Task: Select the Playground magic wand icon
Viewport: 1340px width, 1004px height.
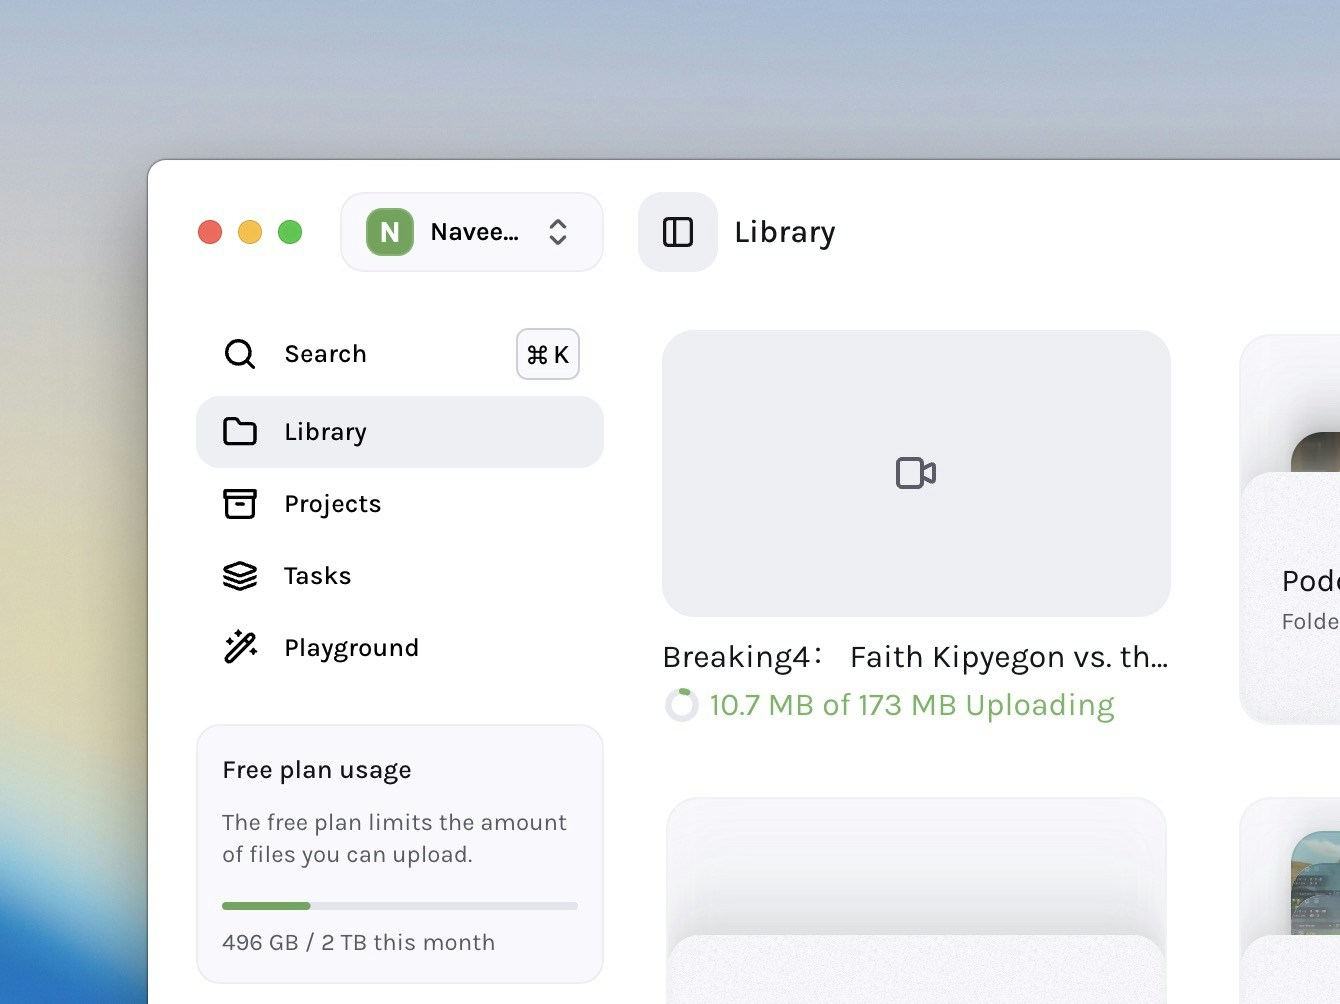Action: click(x=240, y=647)
